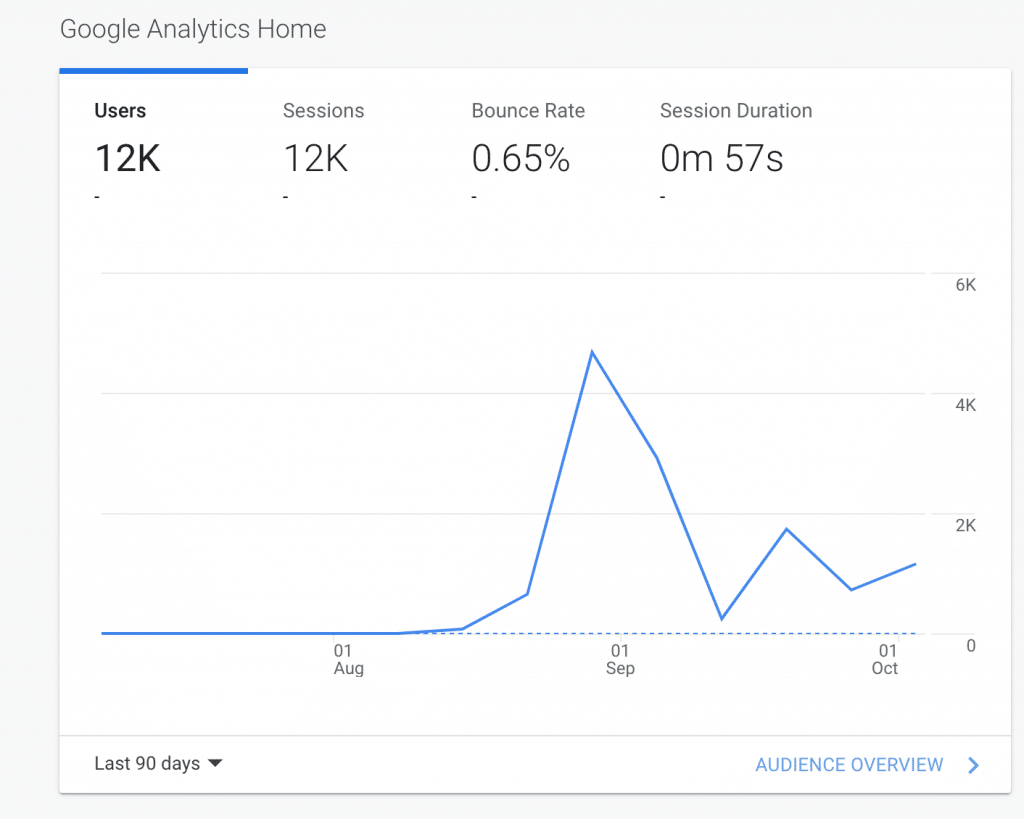1024x819 pixels.
Task: Click the 4K y-axis label
Action: point(965,405)
